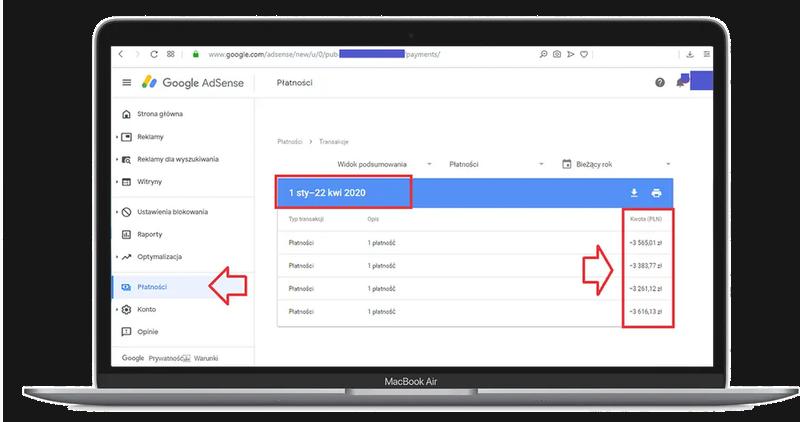The width and height of the screenshot is (800, 422).
Task: Click the green padlock security icon
Action: coord(195,54)
